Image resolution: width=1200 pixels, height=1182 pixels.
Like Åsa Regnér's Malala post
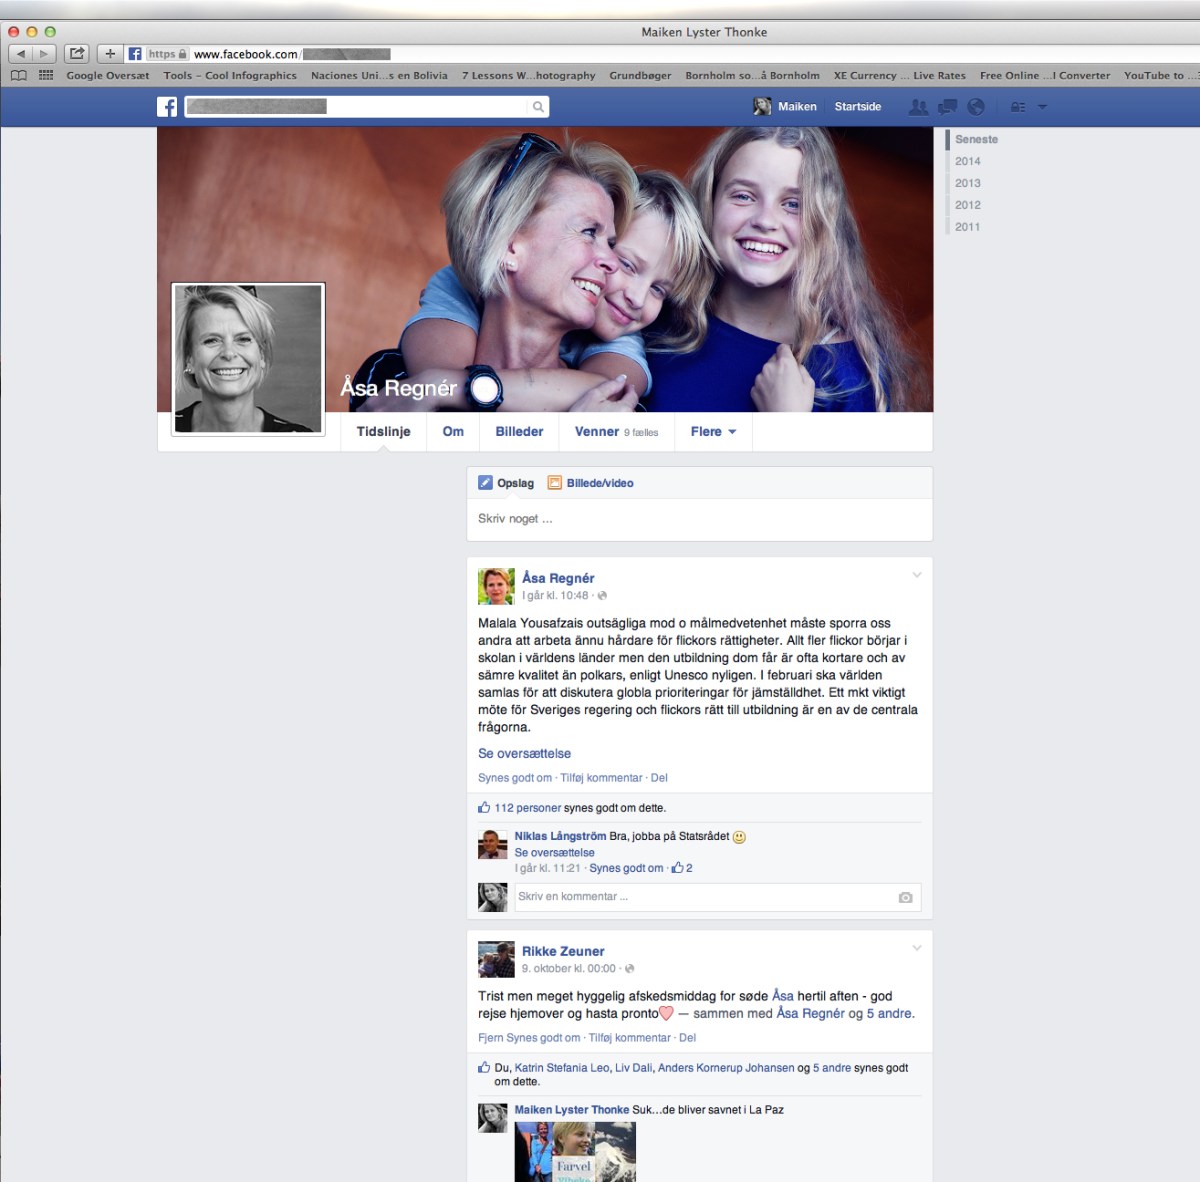(515, 777)
